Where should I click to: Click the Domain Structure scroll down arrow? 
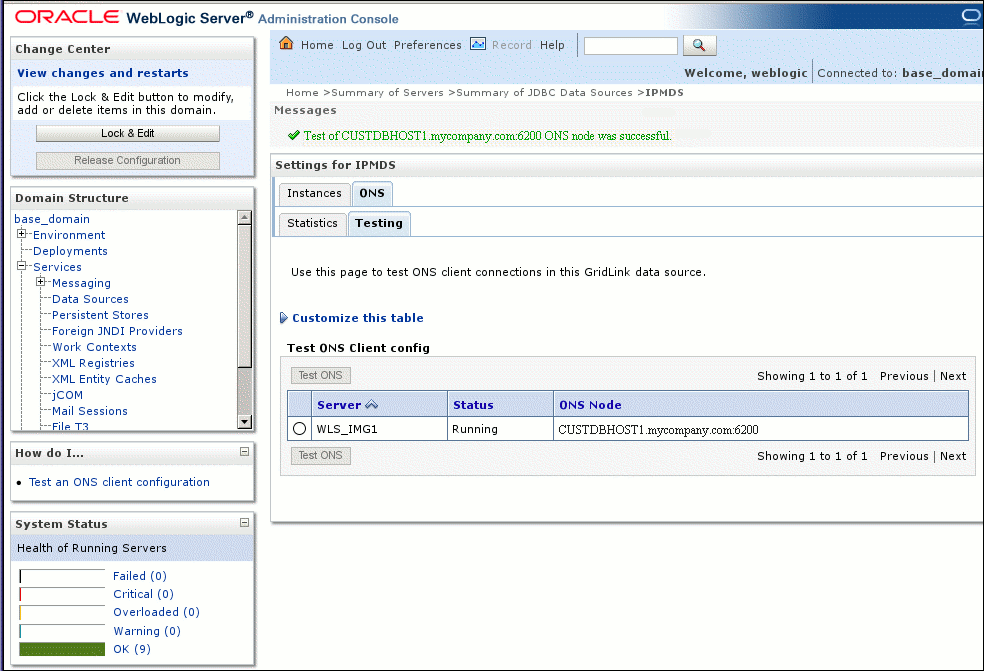[x=245, y=421]
